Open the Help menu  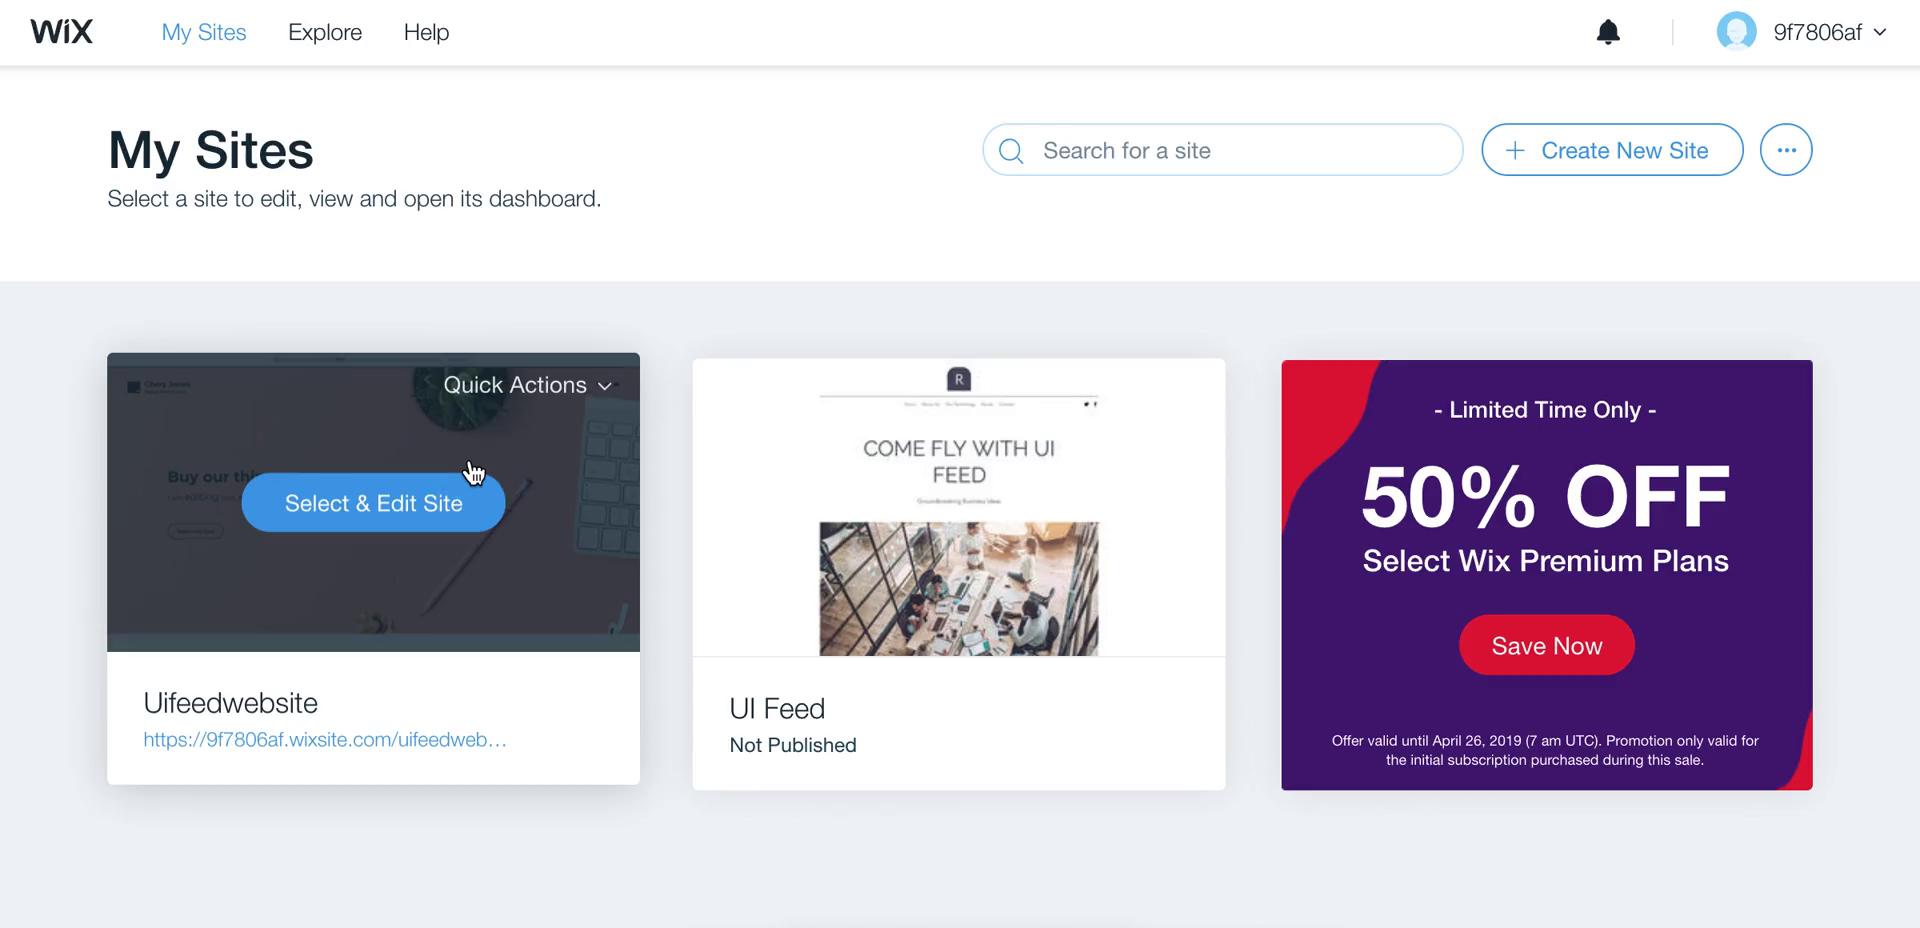(x=426, y=32)
